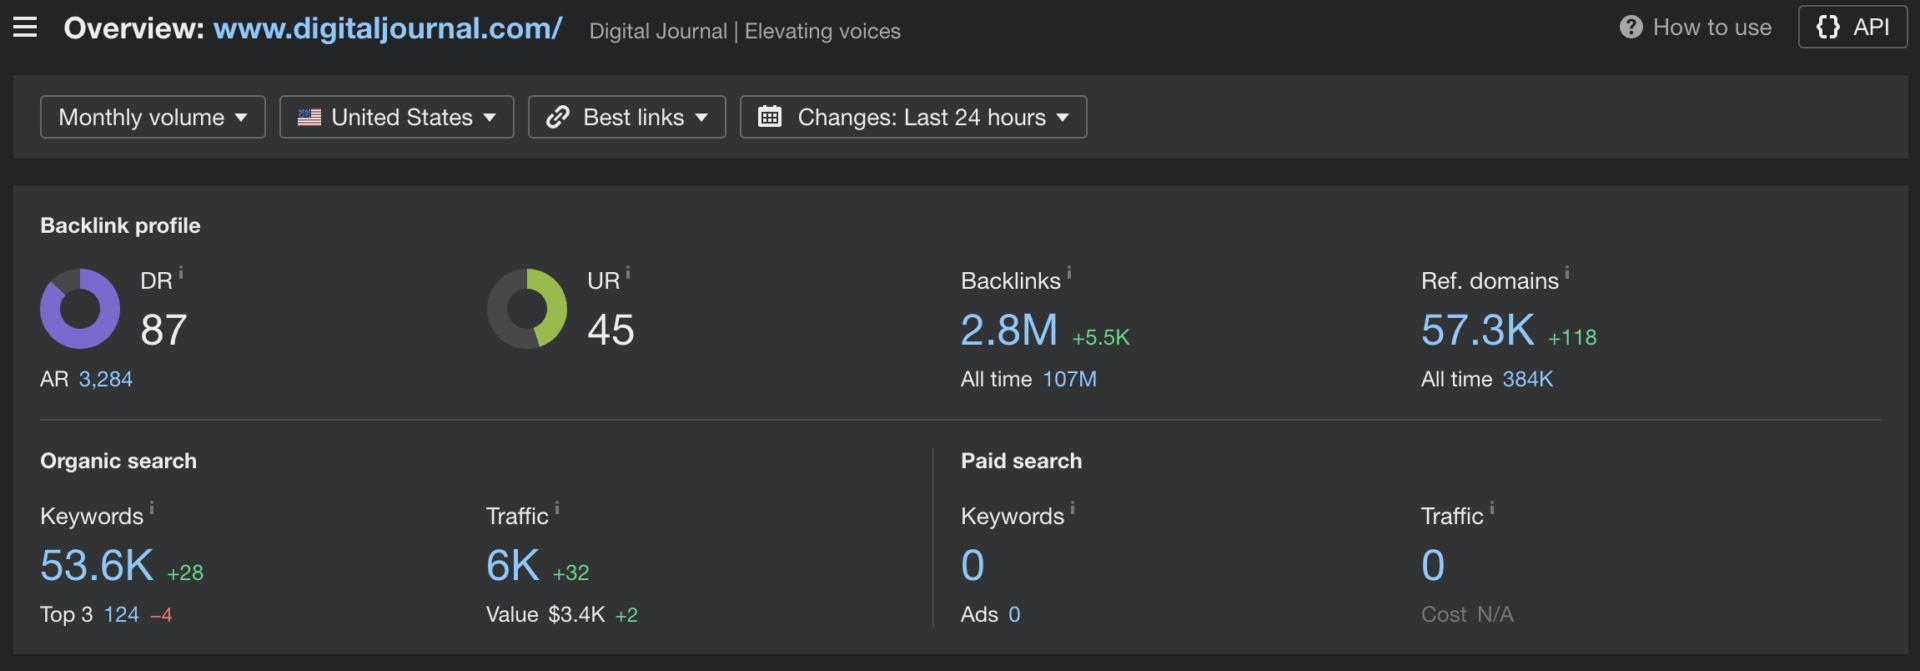
Task: Click the Ref. domains info icon
Action: point(1567,273)
